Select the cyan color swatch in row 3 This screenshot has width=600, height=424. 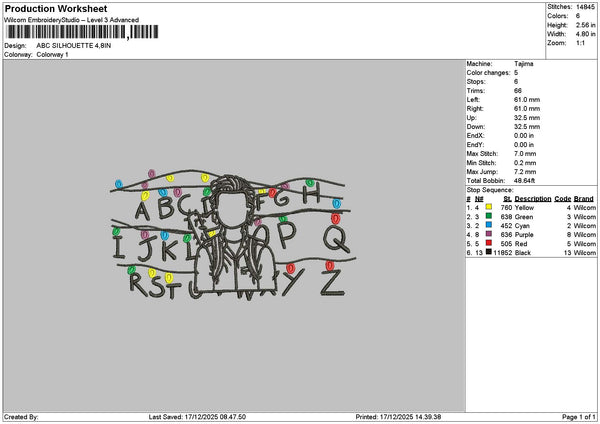pos(489,225)
